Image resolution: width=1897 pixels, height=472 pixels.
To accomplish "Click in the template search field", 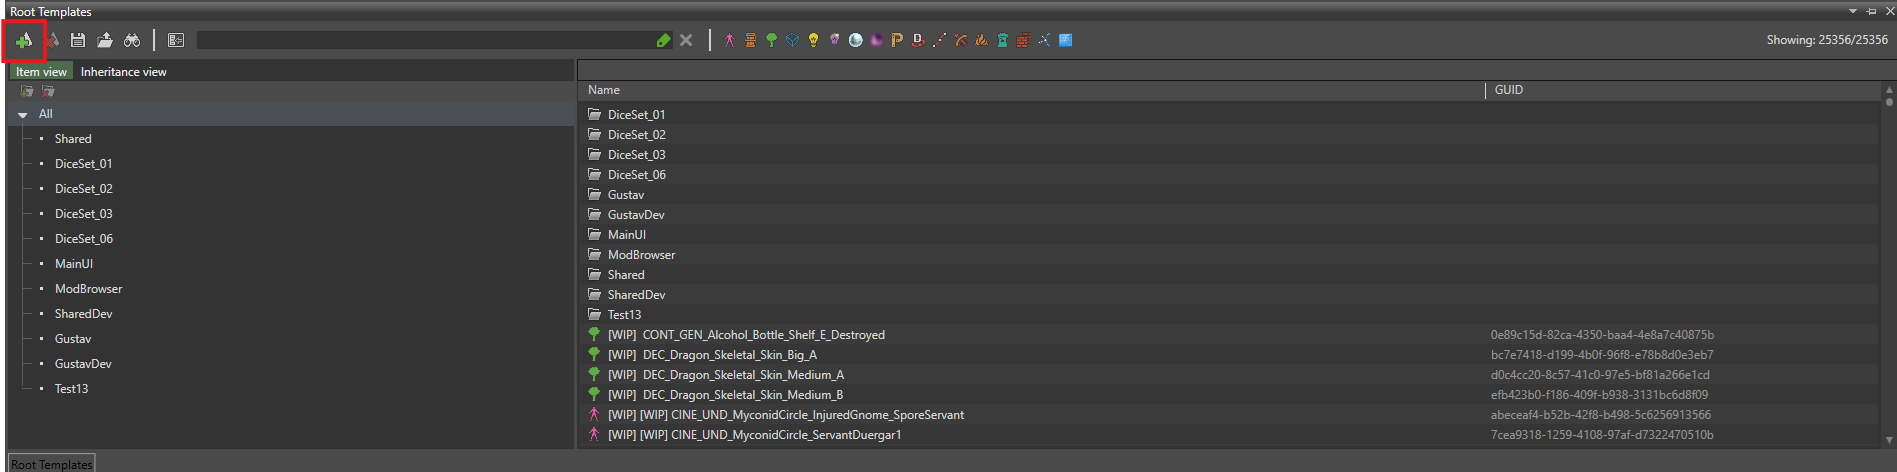I will (x=425, y=40).
